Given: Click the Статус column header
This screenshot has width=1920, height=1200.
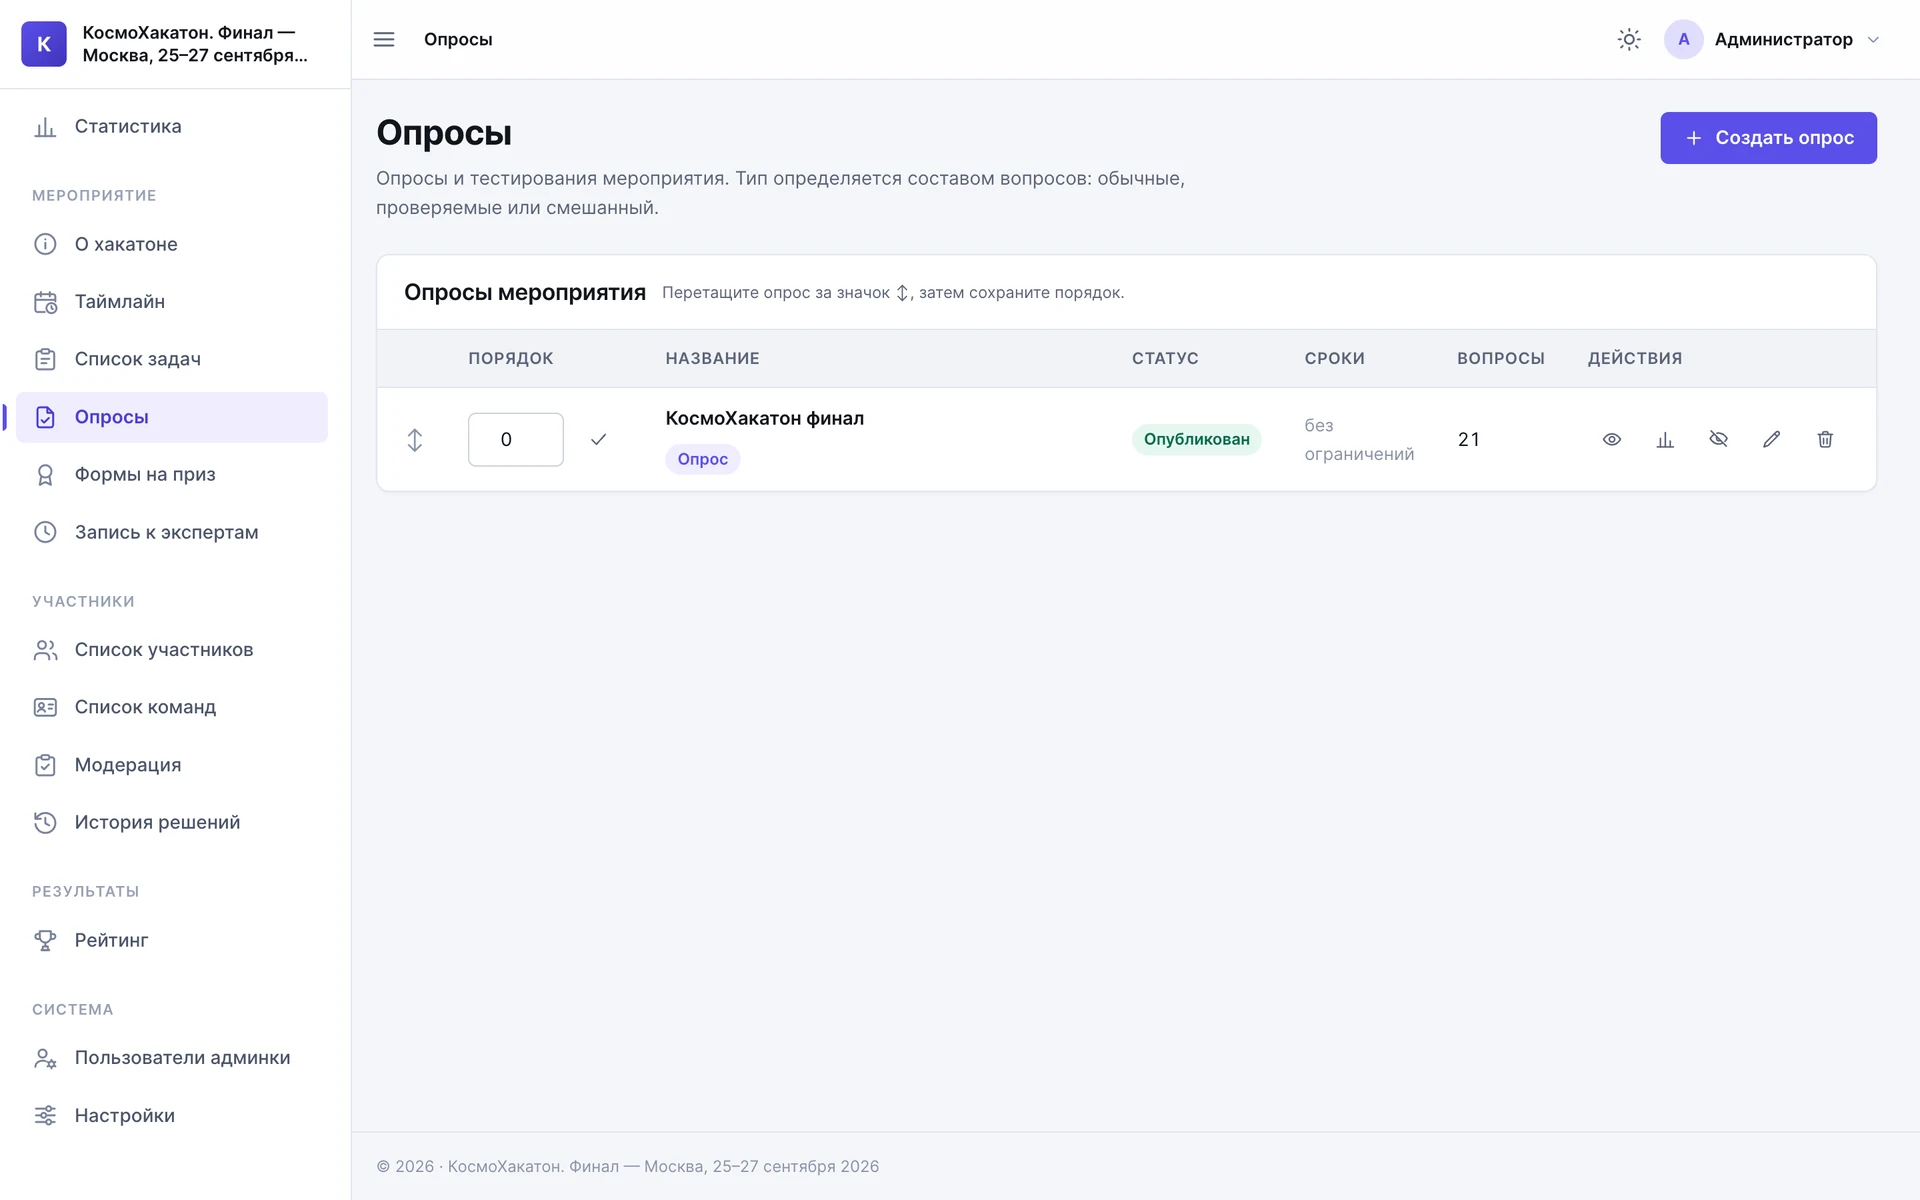Looking at the screenshot, I should 1165,358.
